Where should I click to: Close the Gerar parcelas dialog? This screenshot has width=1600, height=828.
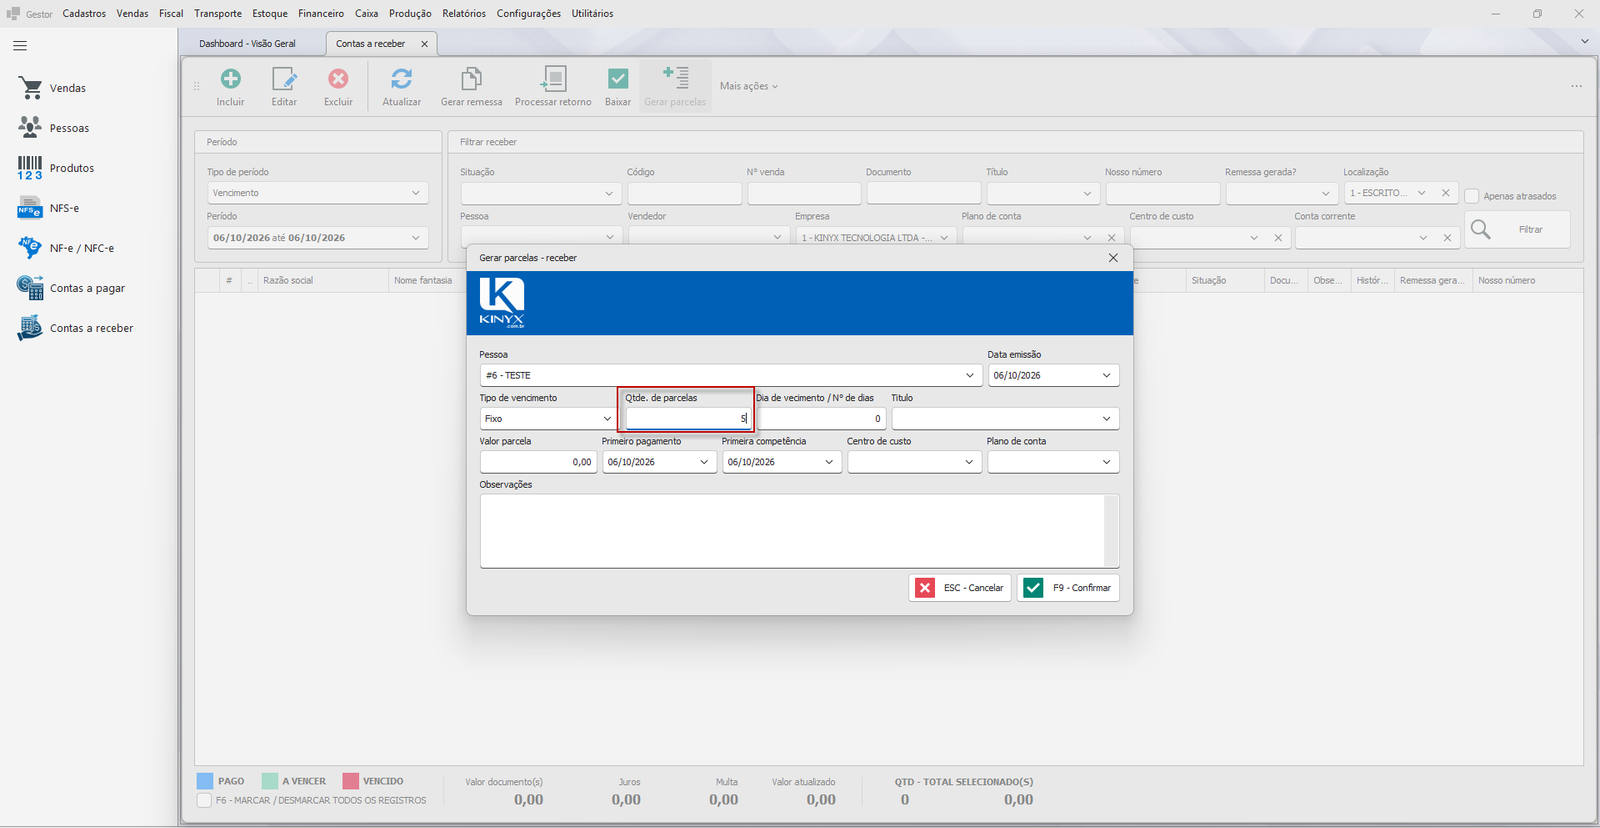tap(1113, 258)
